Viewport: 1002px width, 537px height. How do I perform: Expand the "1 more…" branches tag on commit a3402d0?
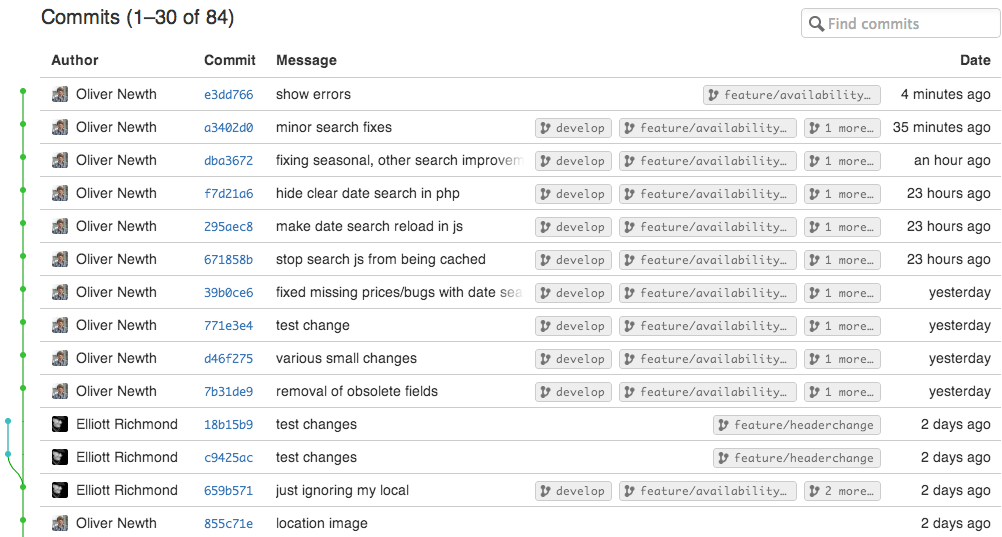coord(842,128)
